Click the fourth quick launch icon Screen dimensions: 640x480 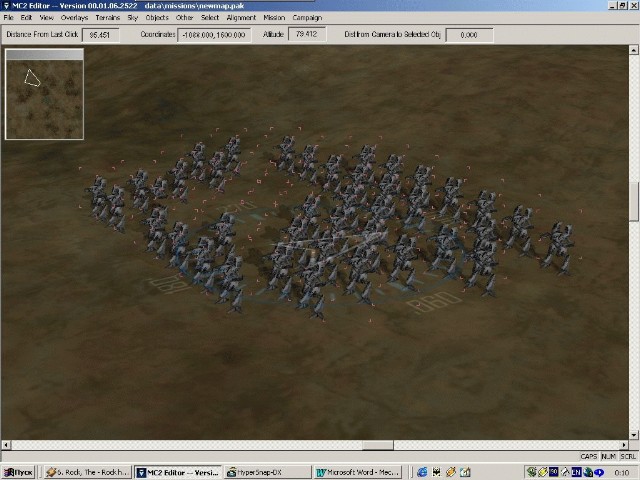pos(465,472)
